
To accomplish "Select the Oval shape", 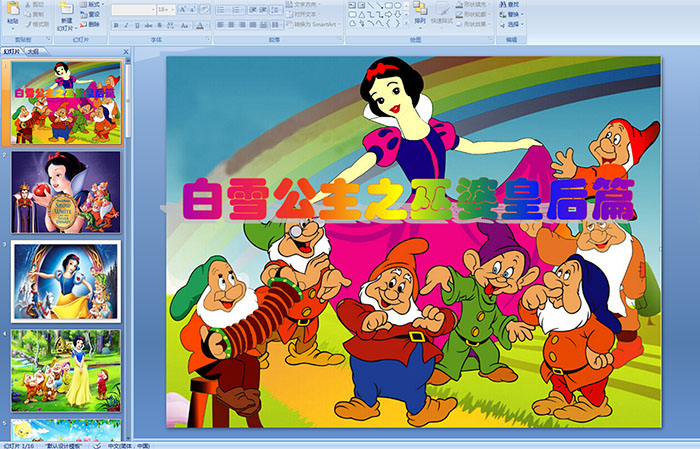I will (398, 5).
